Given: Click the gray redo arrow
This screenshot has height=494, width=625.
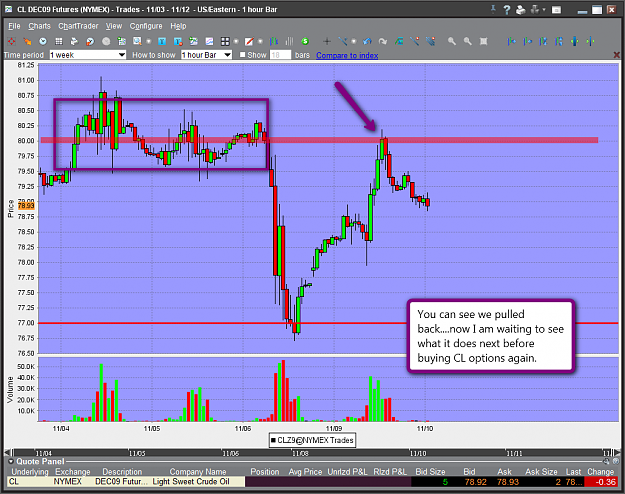Looking at the screenshot, I should coord(383,41).
